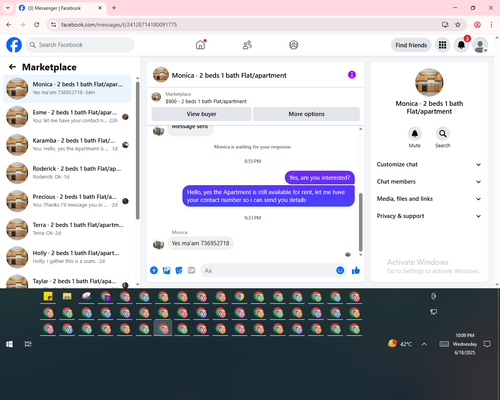Open Chrome's three-dot menu
Image resolution: width=500 pixels, height=400 pixels.
[491, 25]
